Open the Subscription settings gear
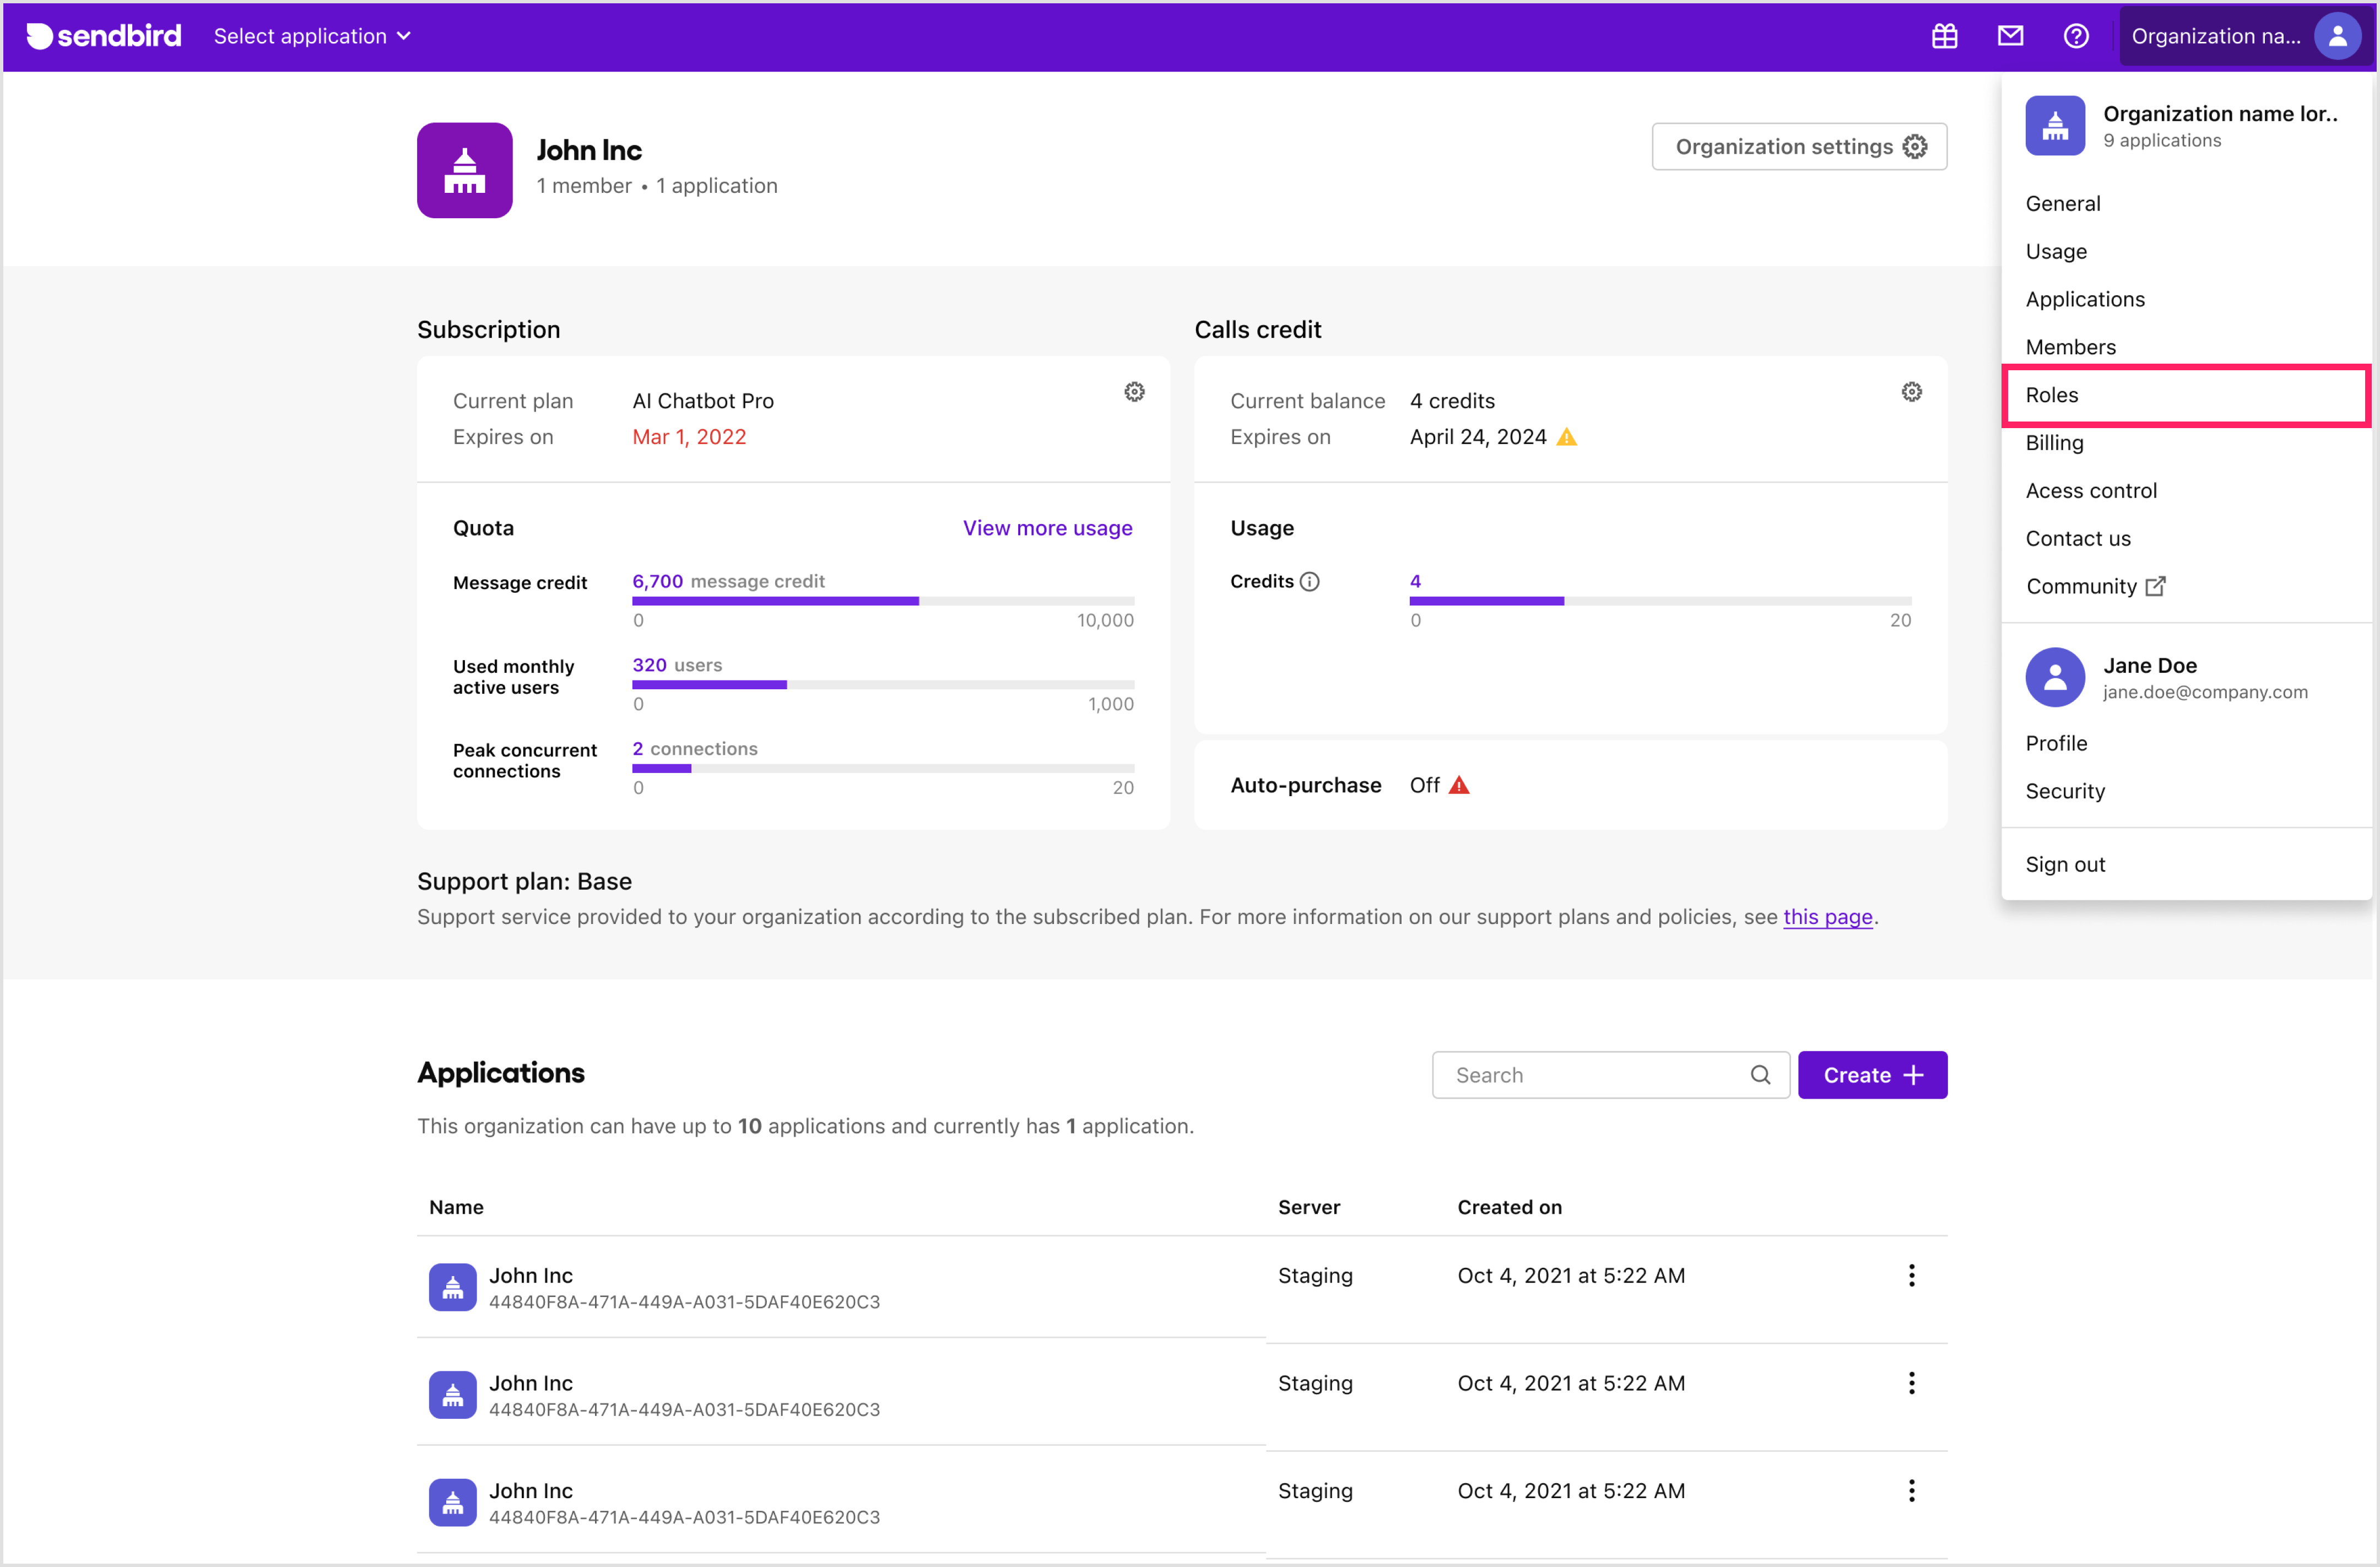The height and width of the screenshot is (1567, 2380). click(1134, 391)
